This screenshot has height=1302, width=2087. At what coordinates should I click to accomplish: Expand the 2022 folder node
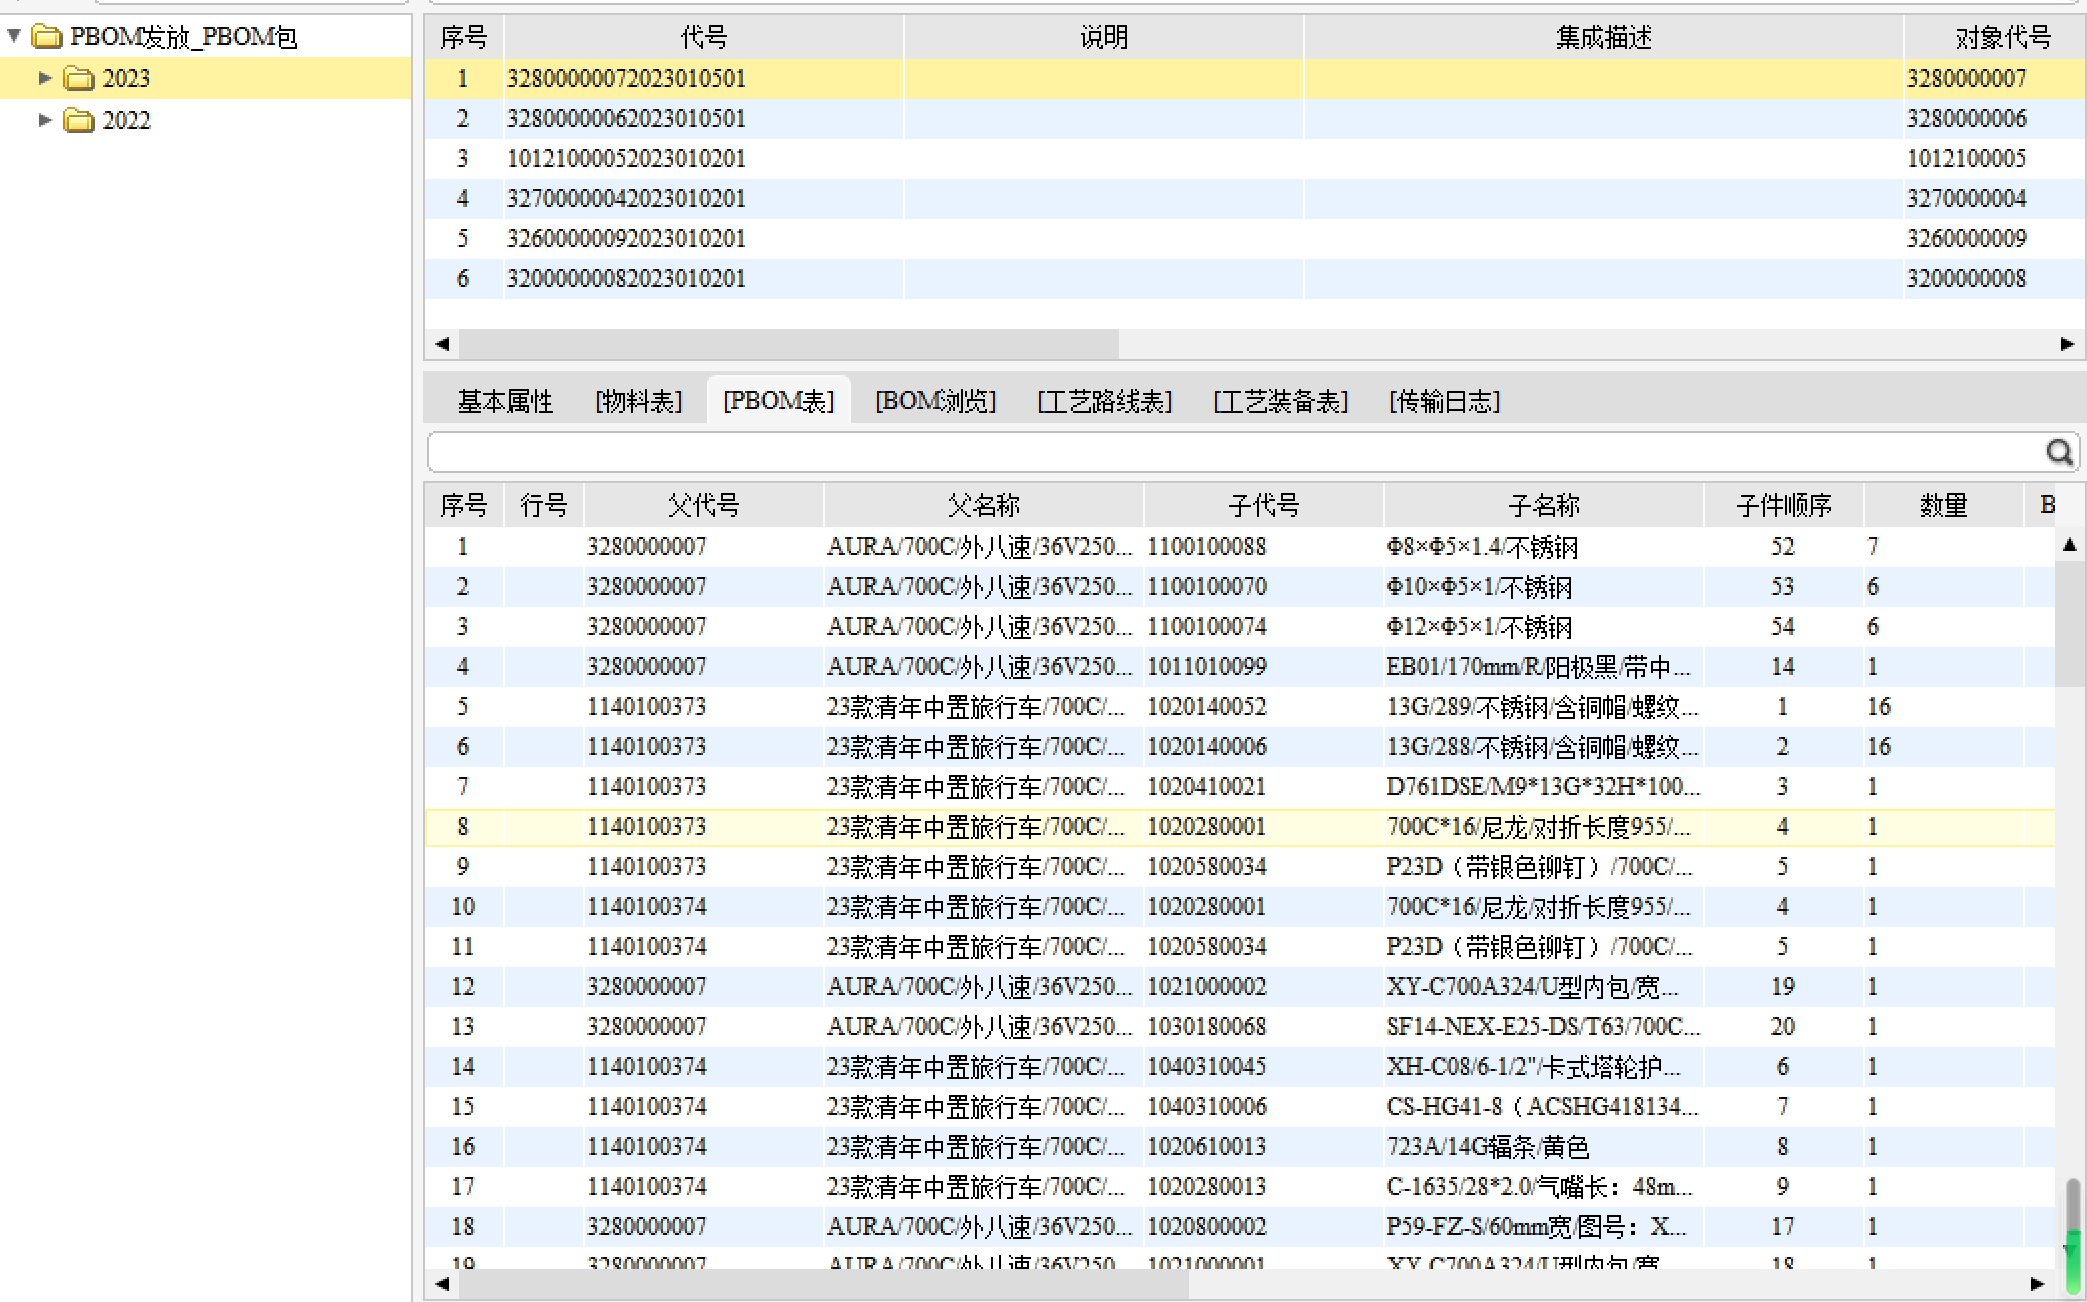[x=45, y=120]
